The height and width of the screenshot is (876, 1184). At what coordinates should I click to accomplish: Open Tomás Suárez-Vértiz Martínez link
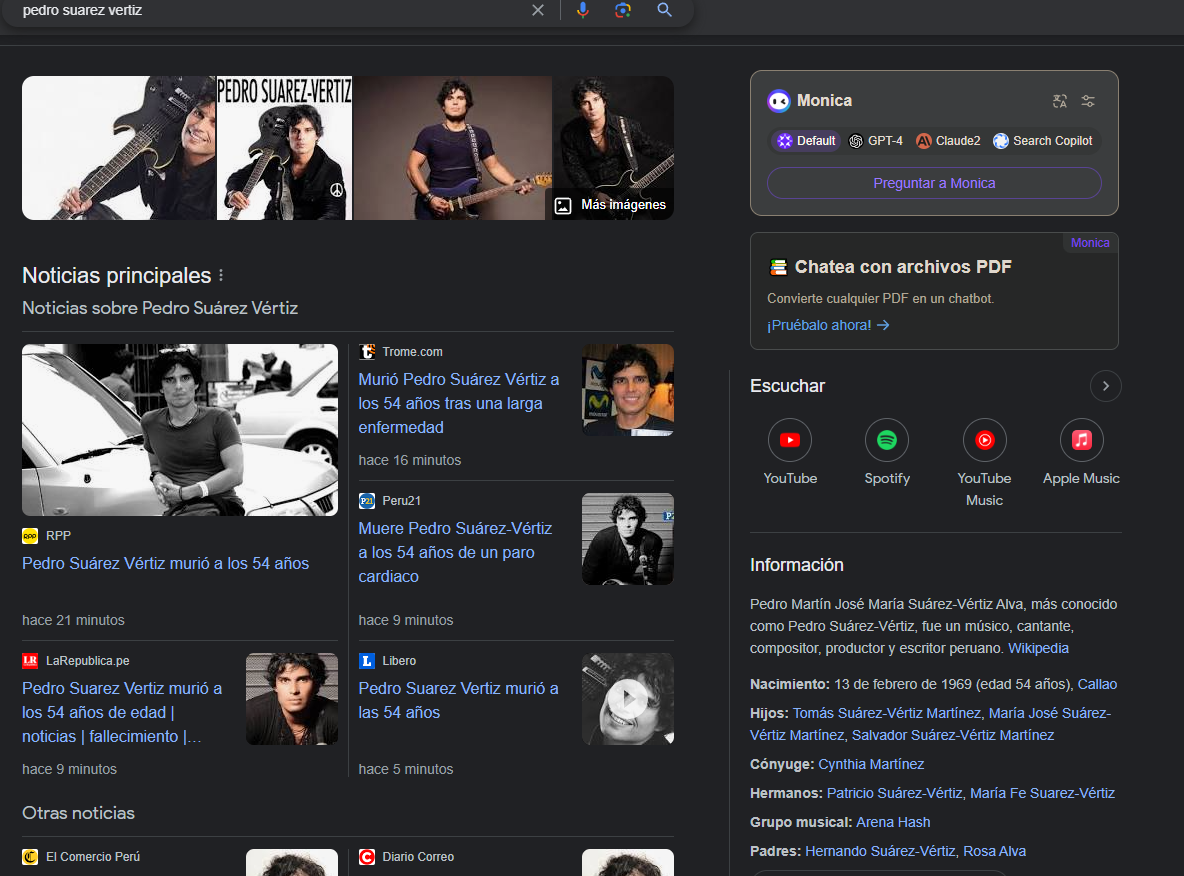[886, 713]
